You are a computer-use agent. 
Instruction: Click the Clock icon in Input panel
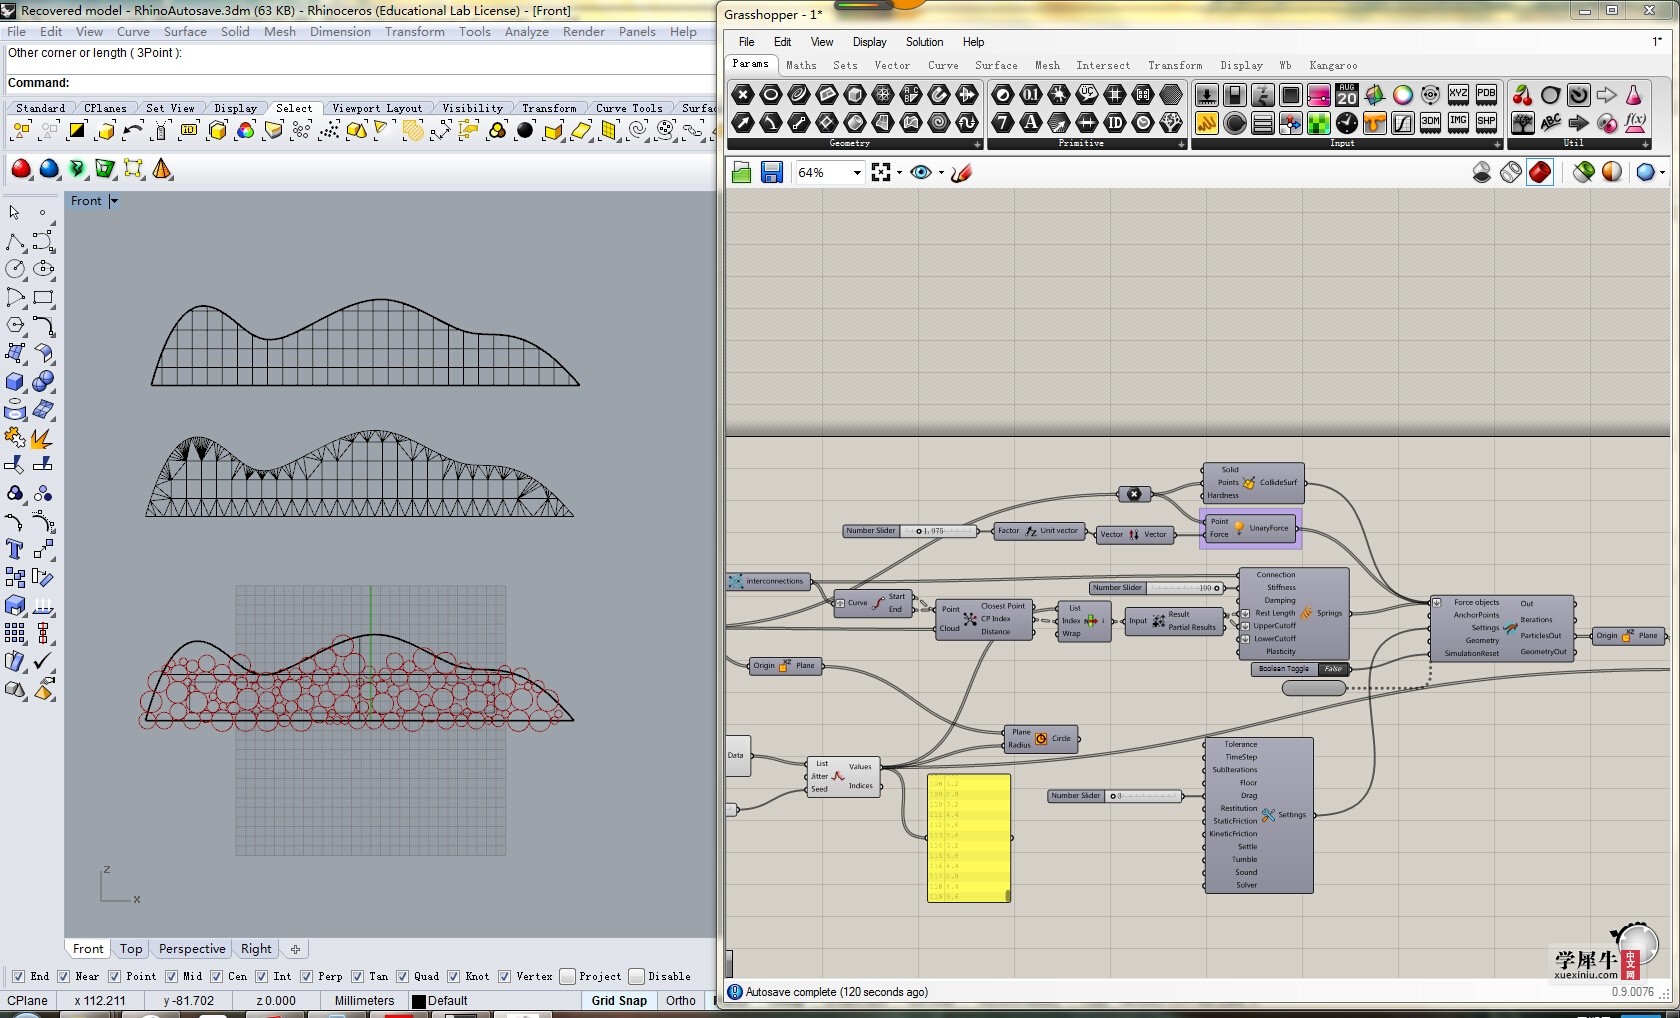[1347, 123]
